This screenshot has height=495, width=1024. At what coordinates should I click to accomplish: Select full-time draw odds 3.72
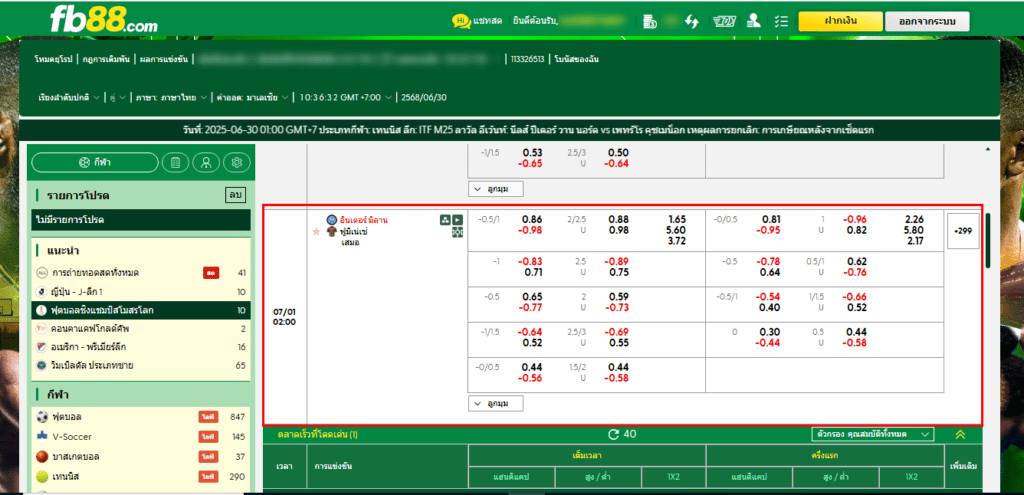(678, 242)
